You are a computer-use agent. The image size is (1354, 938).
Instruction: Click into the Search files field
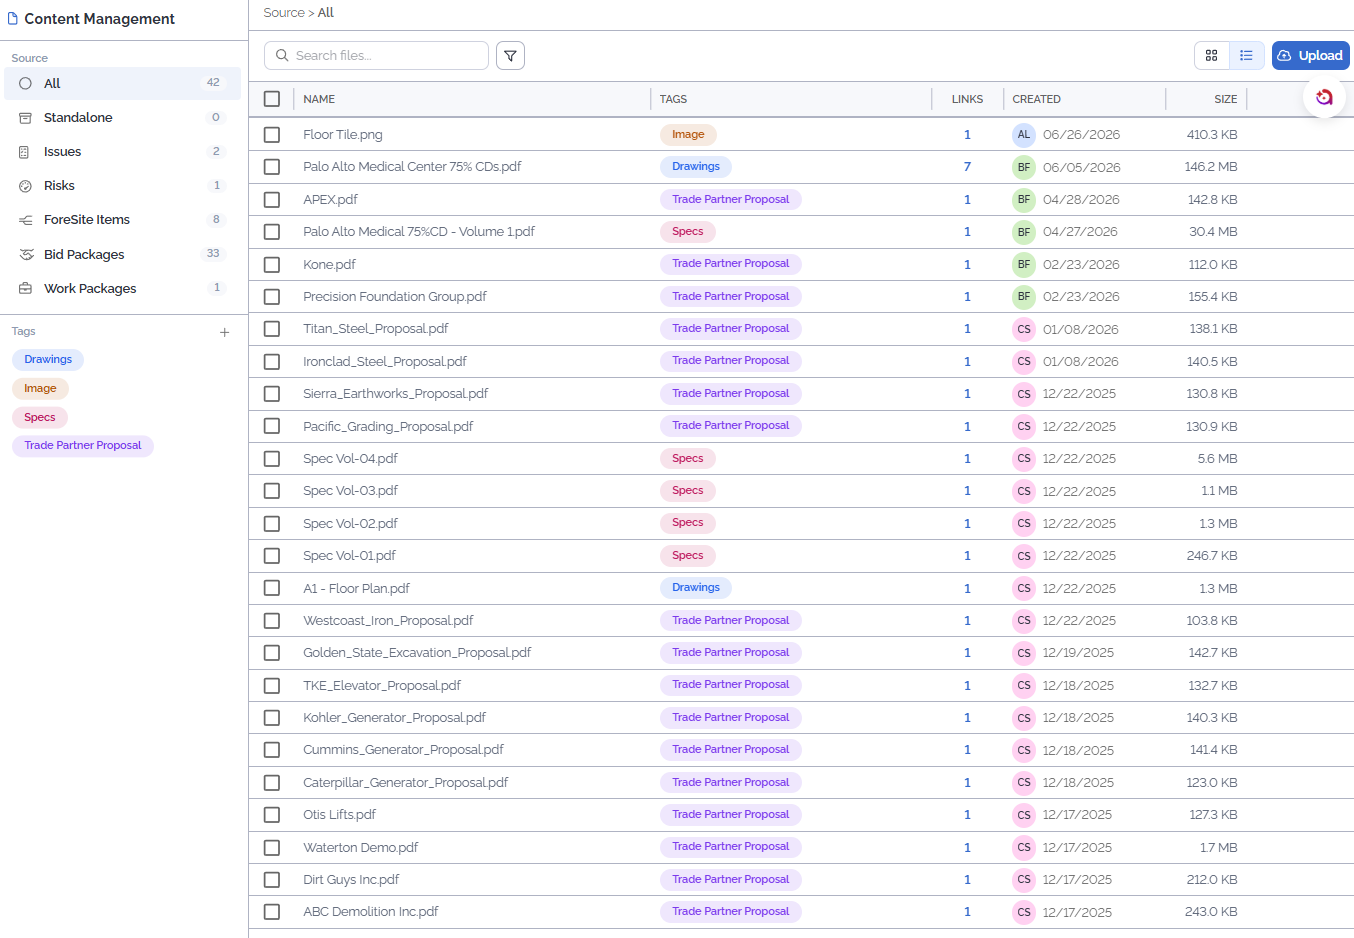376,56
